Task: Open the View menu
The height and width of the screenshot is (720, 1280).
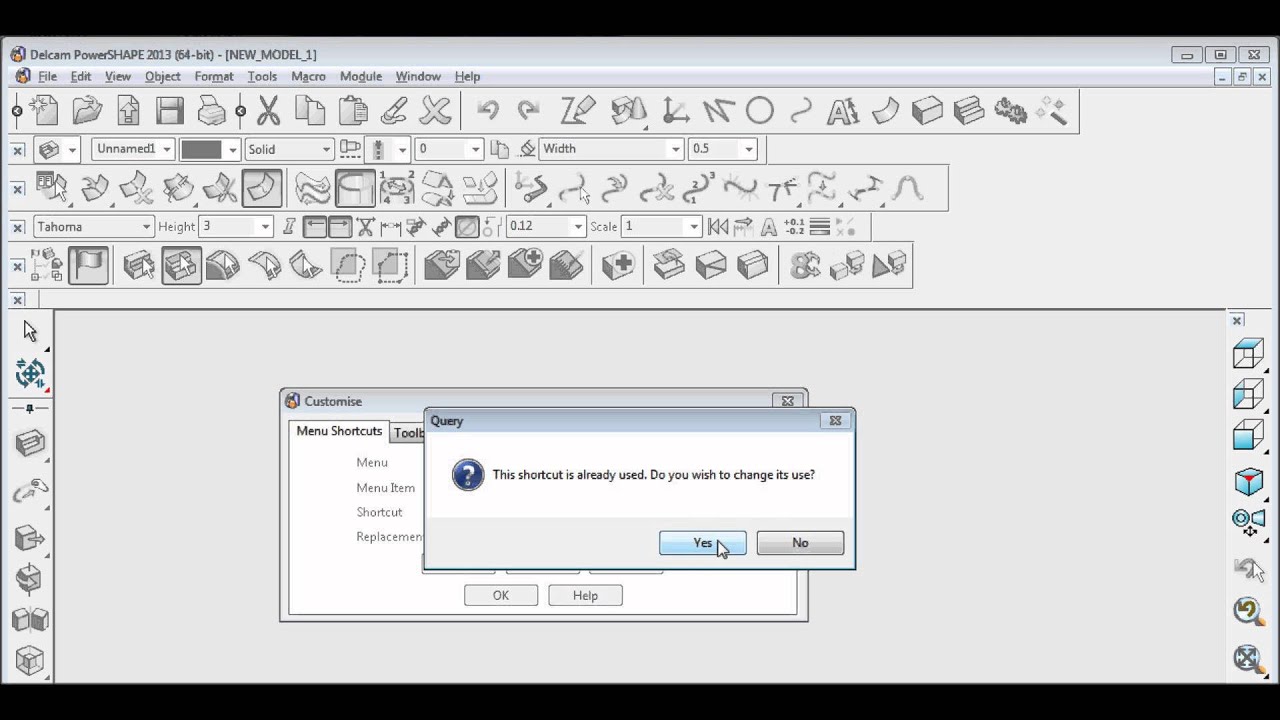Action: [x=118, y=76]
